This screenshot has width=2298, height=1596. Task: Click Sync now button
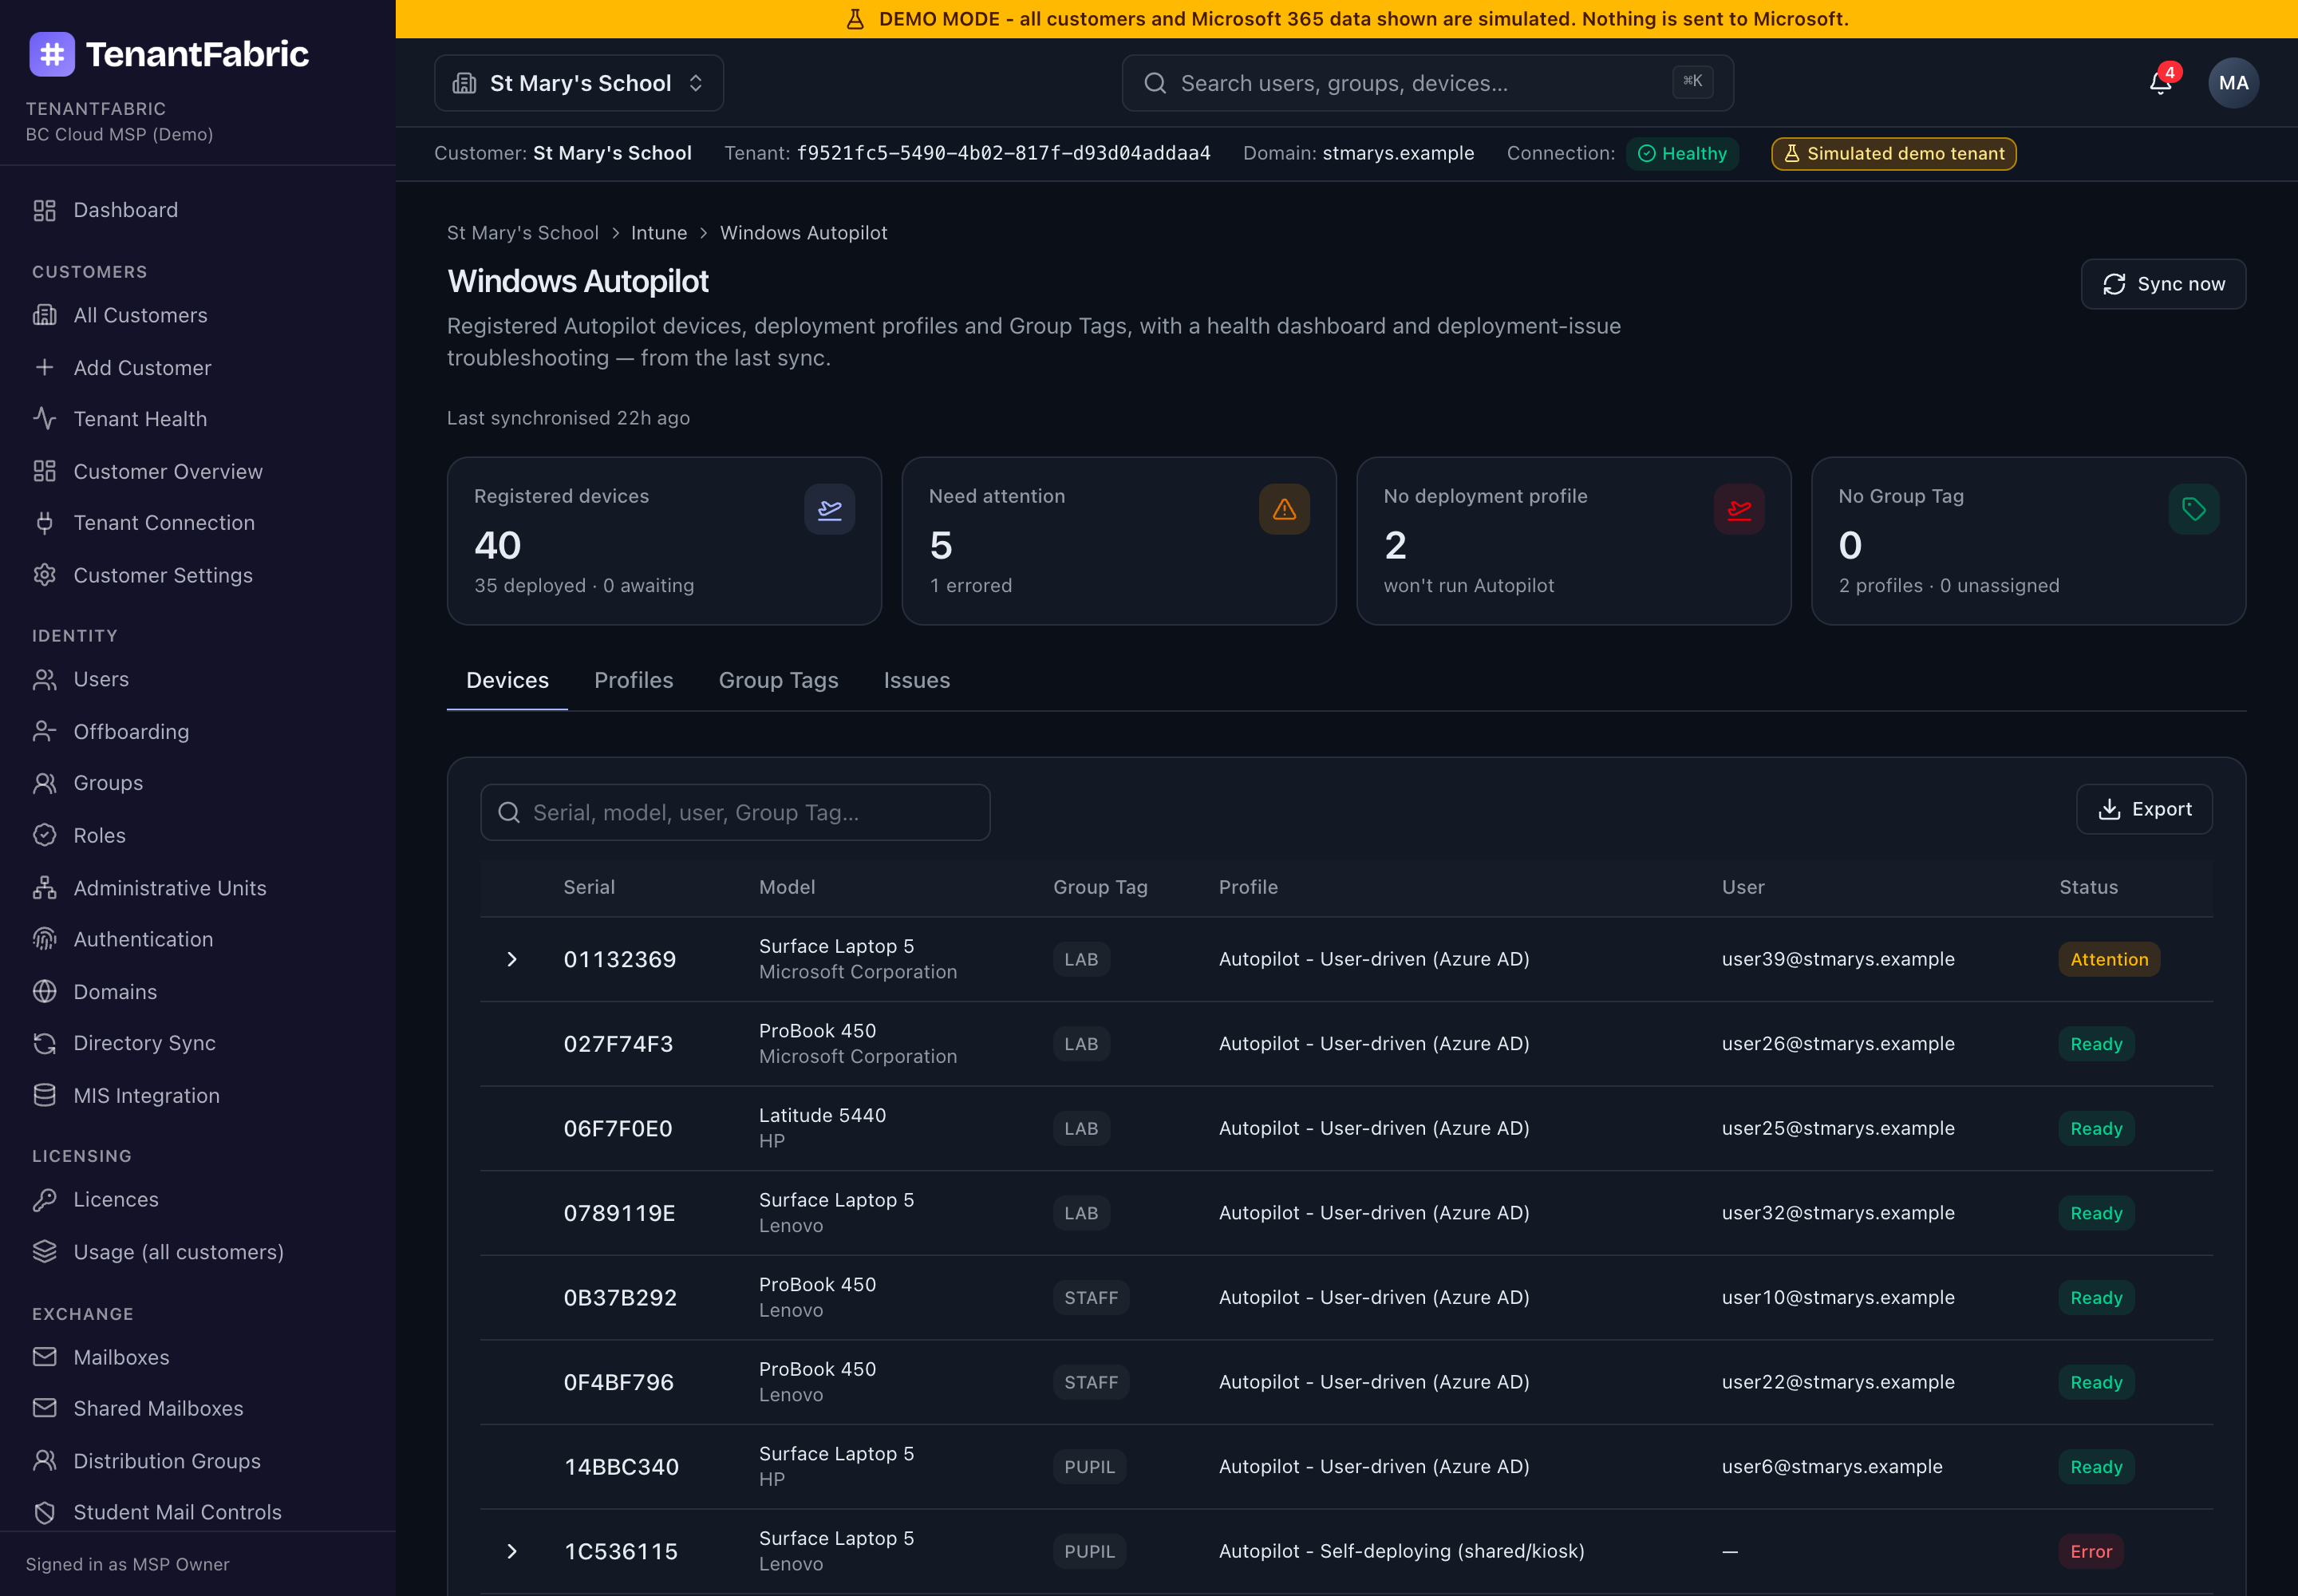coord(2163,284)
